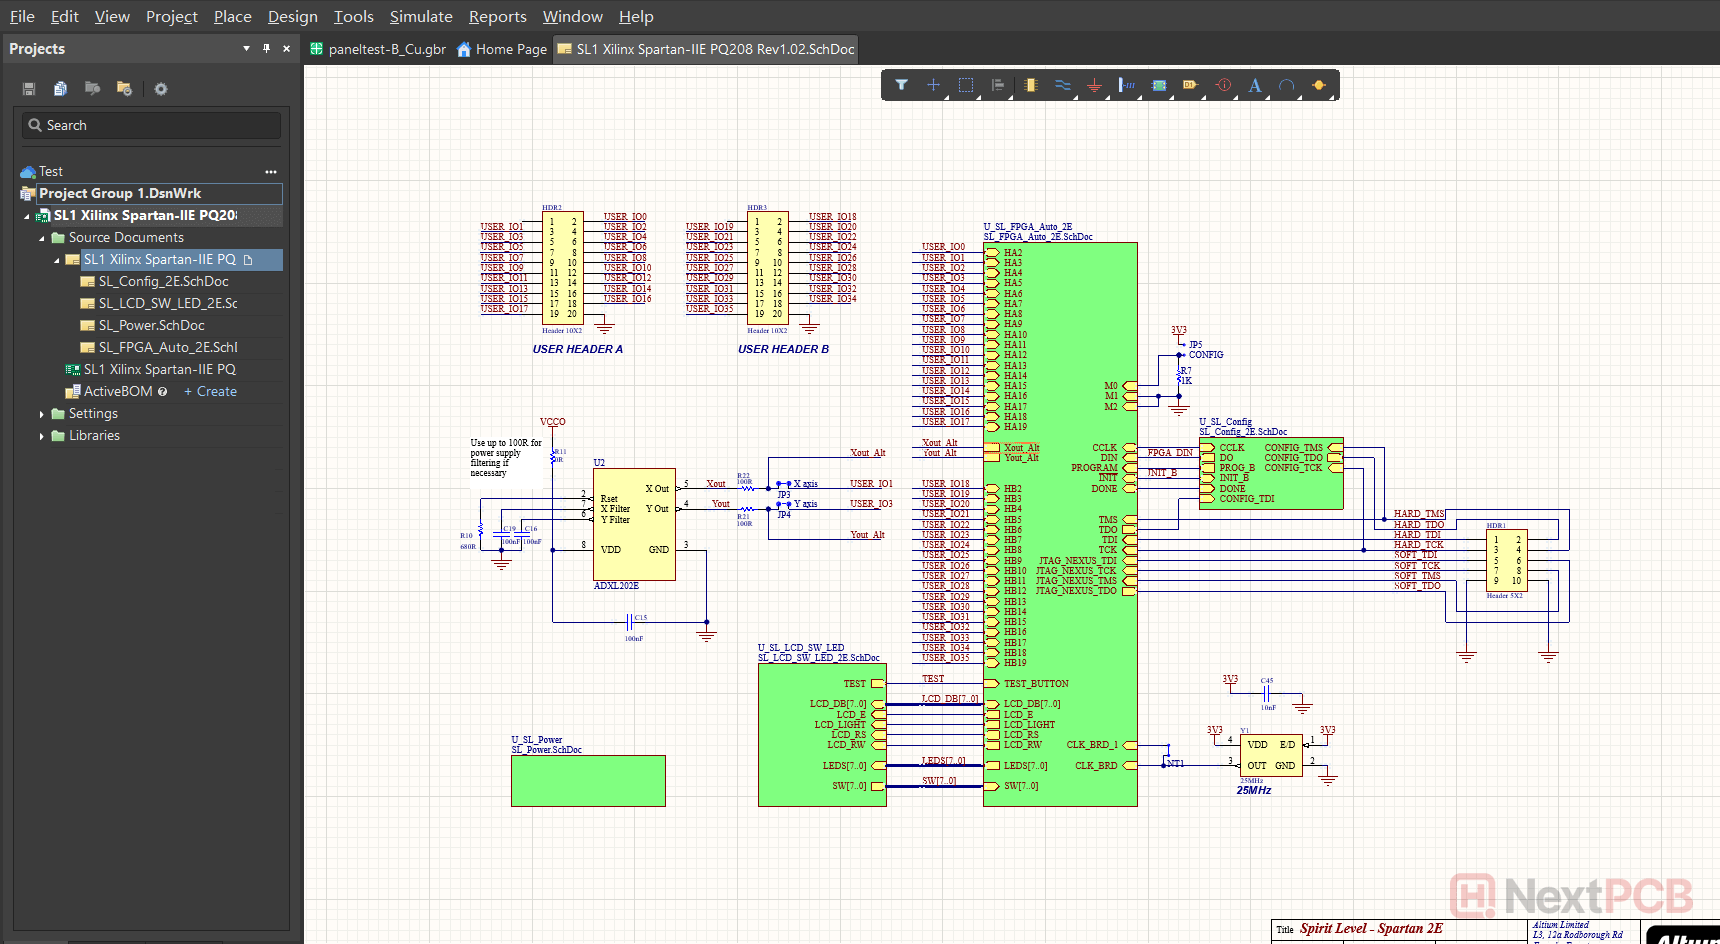Click the selection rectangle tool icon
Screen dimensions: 1720x944
pos(965,85)
